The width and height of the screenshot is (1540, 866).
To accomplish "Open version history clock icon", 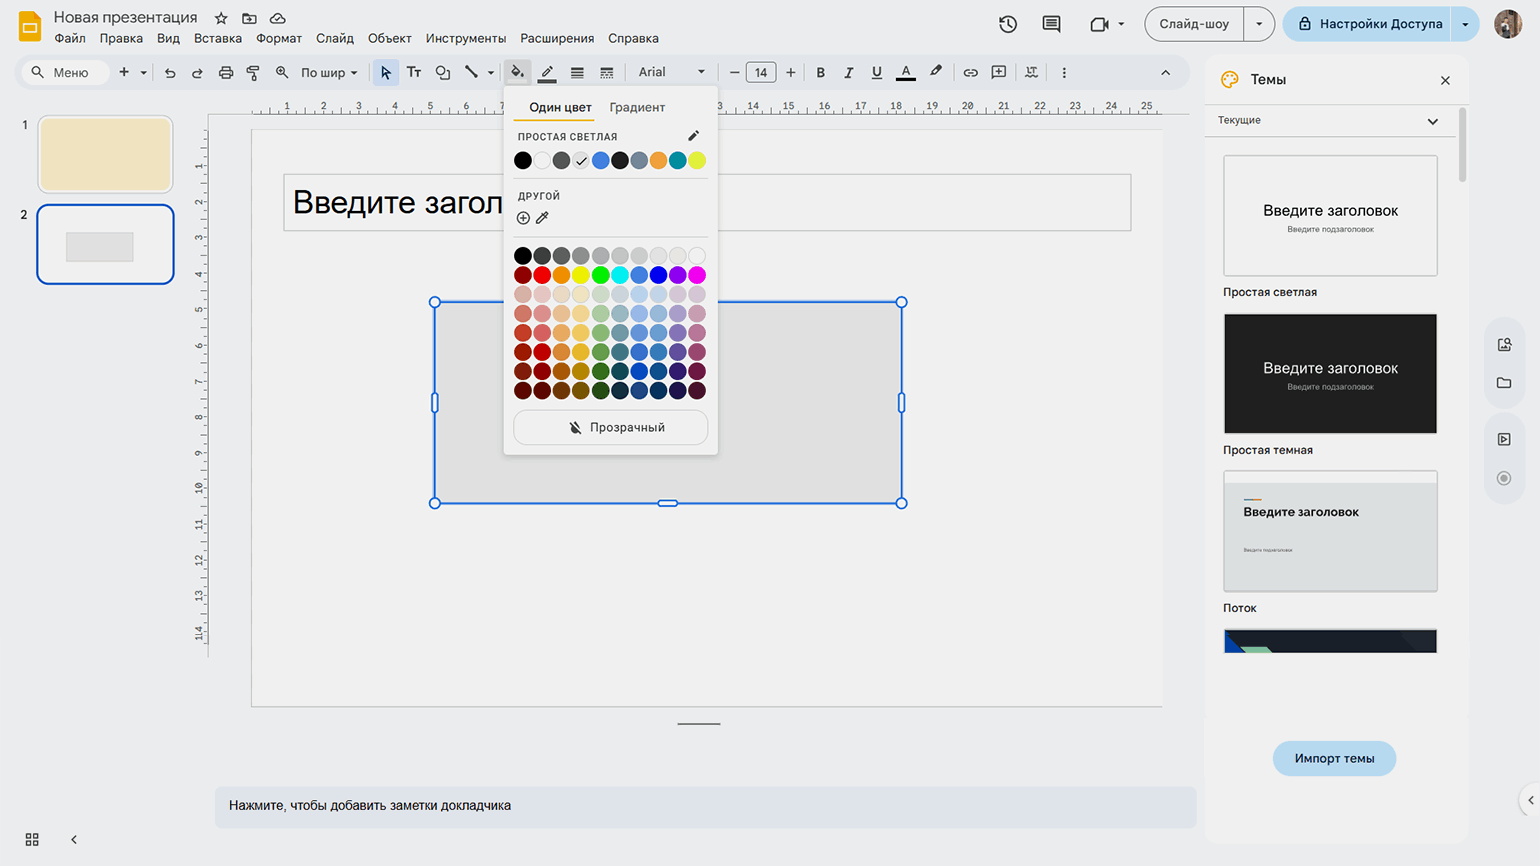I will pyautogui.click(x=1007, y=24).
